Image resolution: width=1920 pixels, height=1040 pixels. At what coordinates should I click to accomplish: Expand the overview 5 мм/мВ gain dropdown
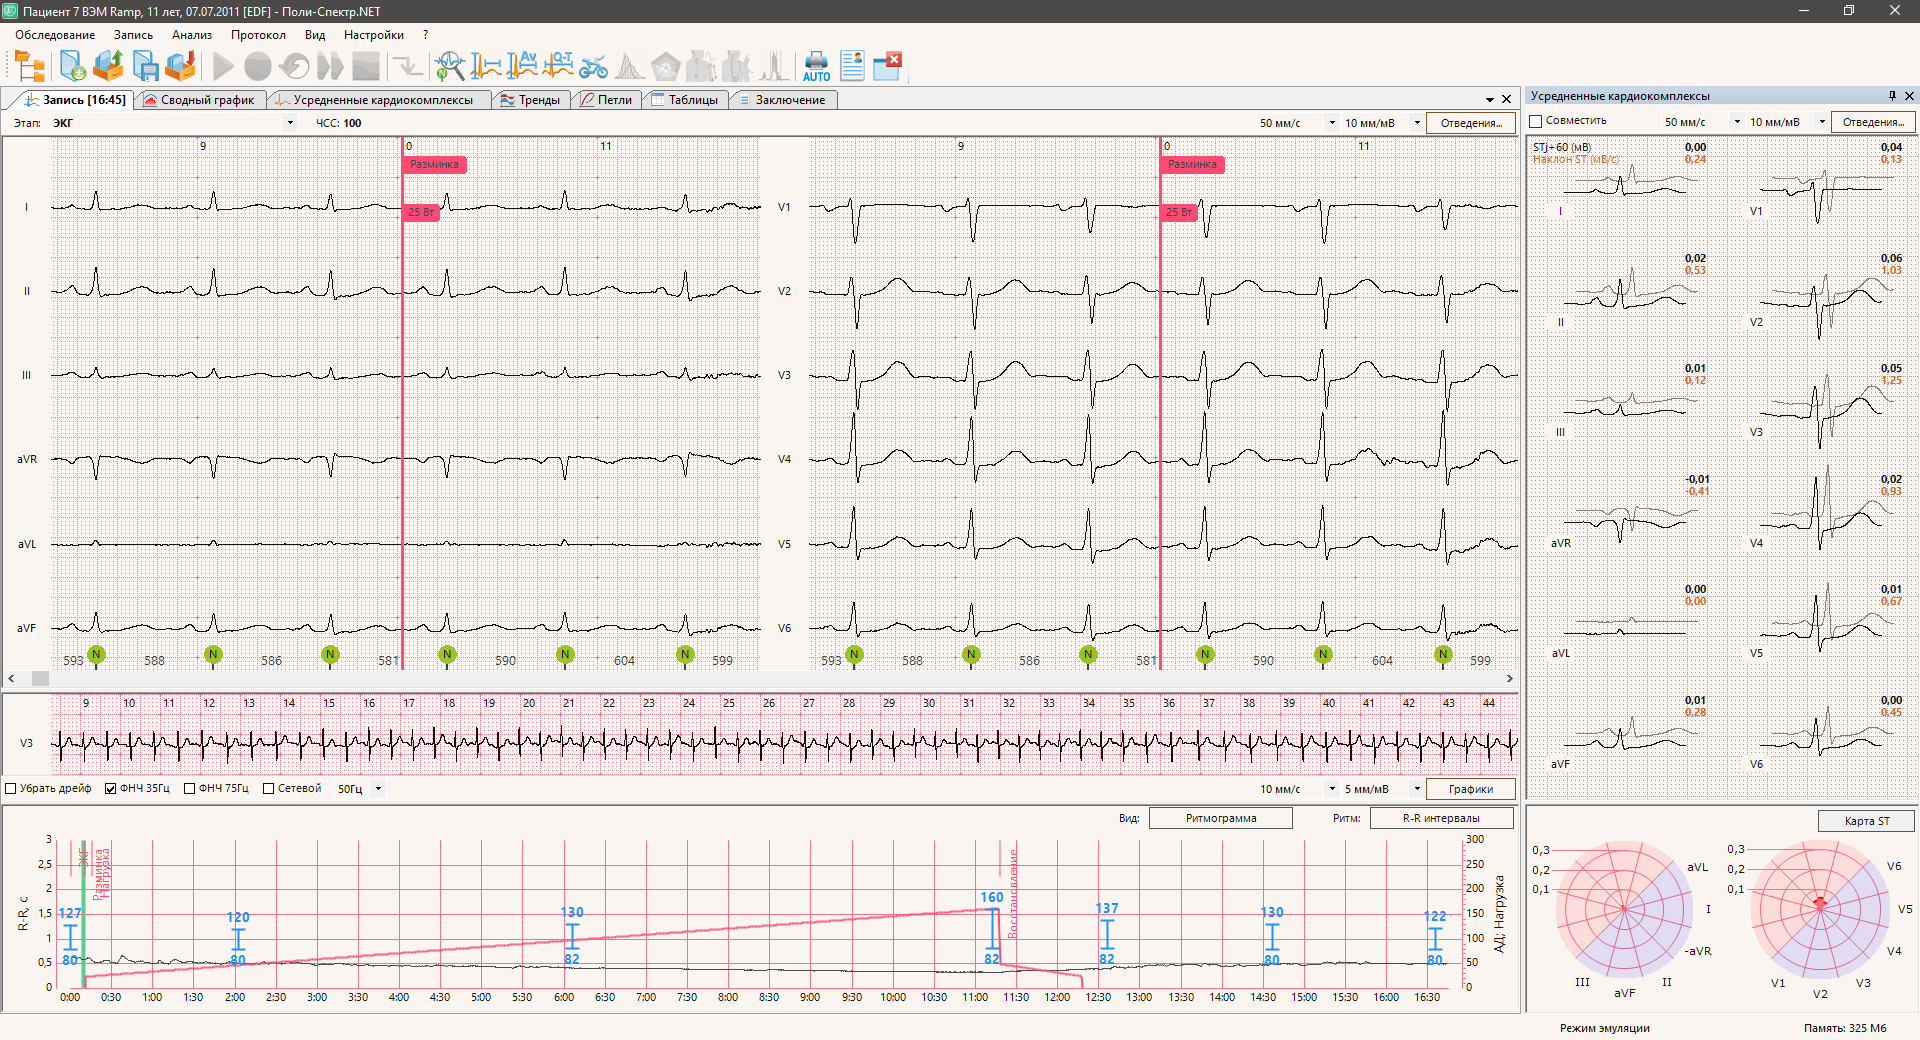1417,789
